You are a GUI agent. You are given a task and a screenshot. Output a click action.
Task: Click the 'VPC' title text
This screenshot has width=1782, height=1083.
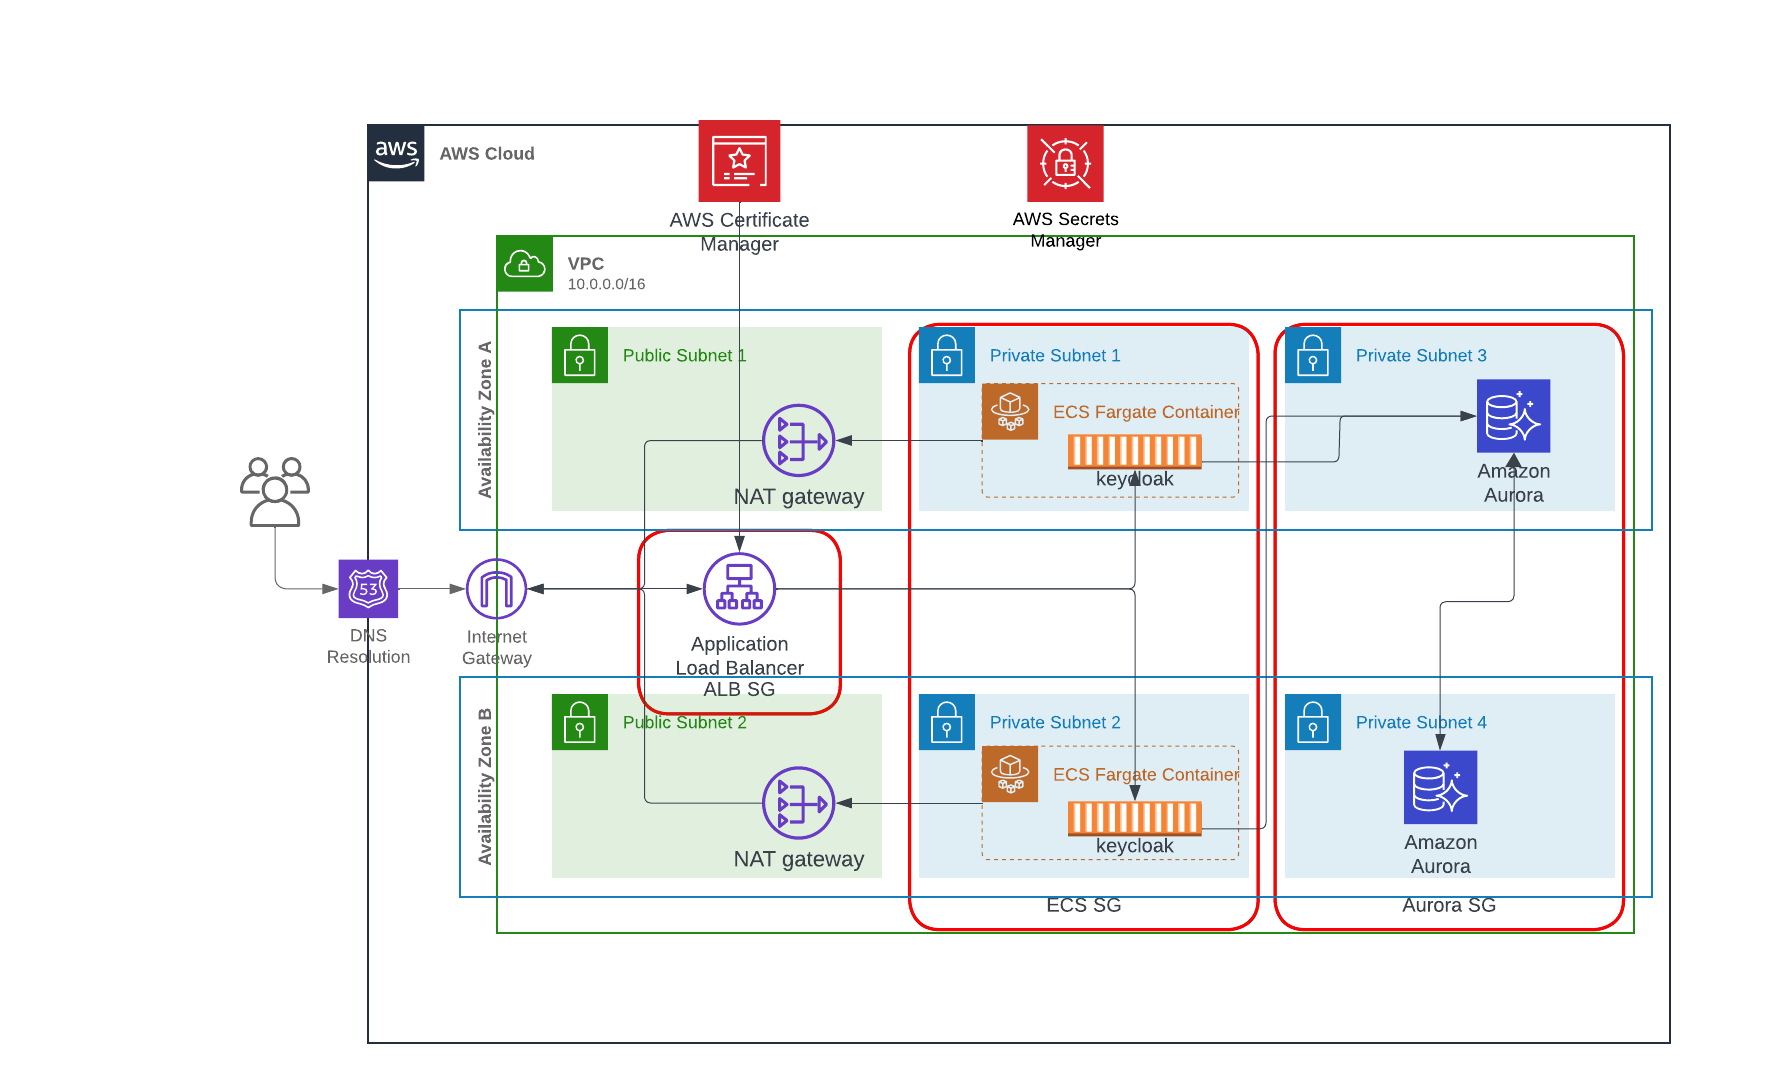click(586, 264)
